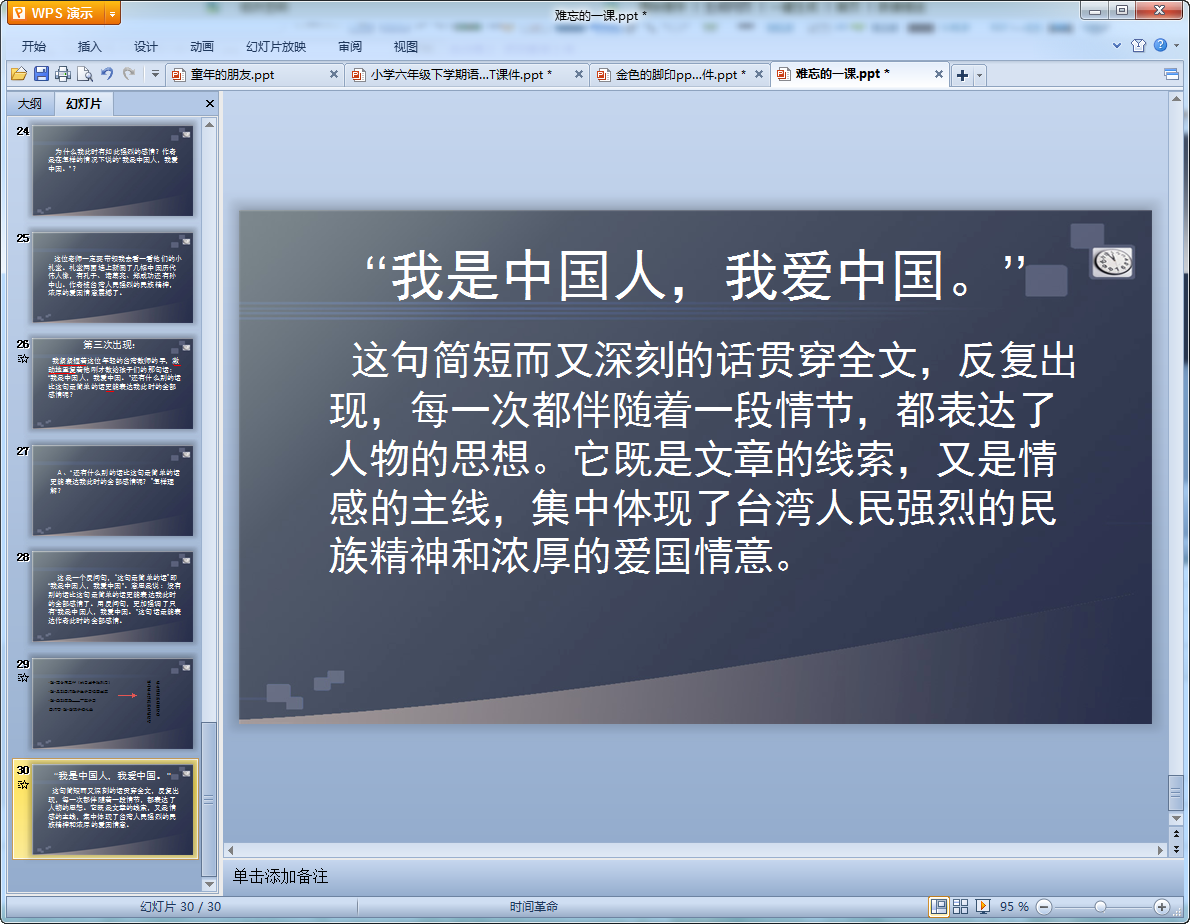
Task: Start slideshow from status bar play icon
Action: [983, 907]
